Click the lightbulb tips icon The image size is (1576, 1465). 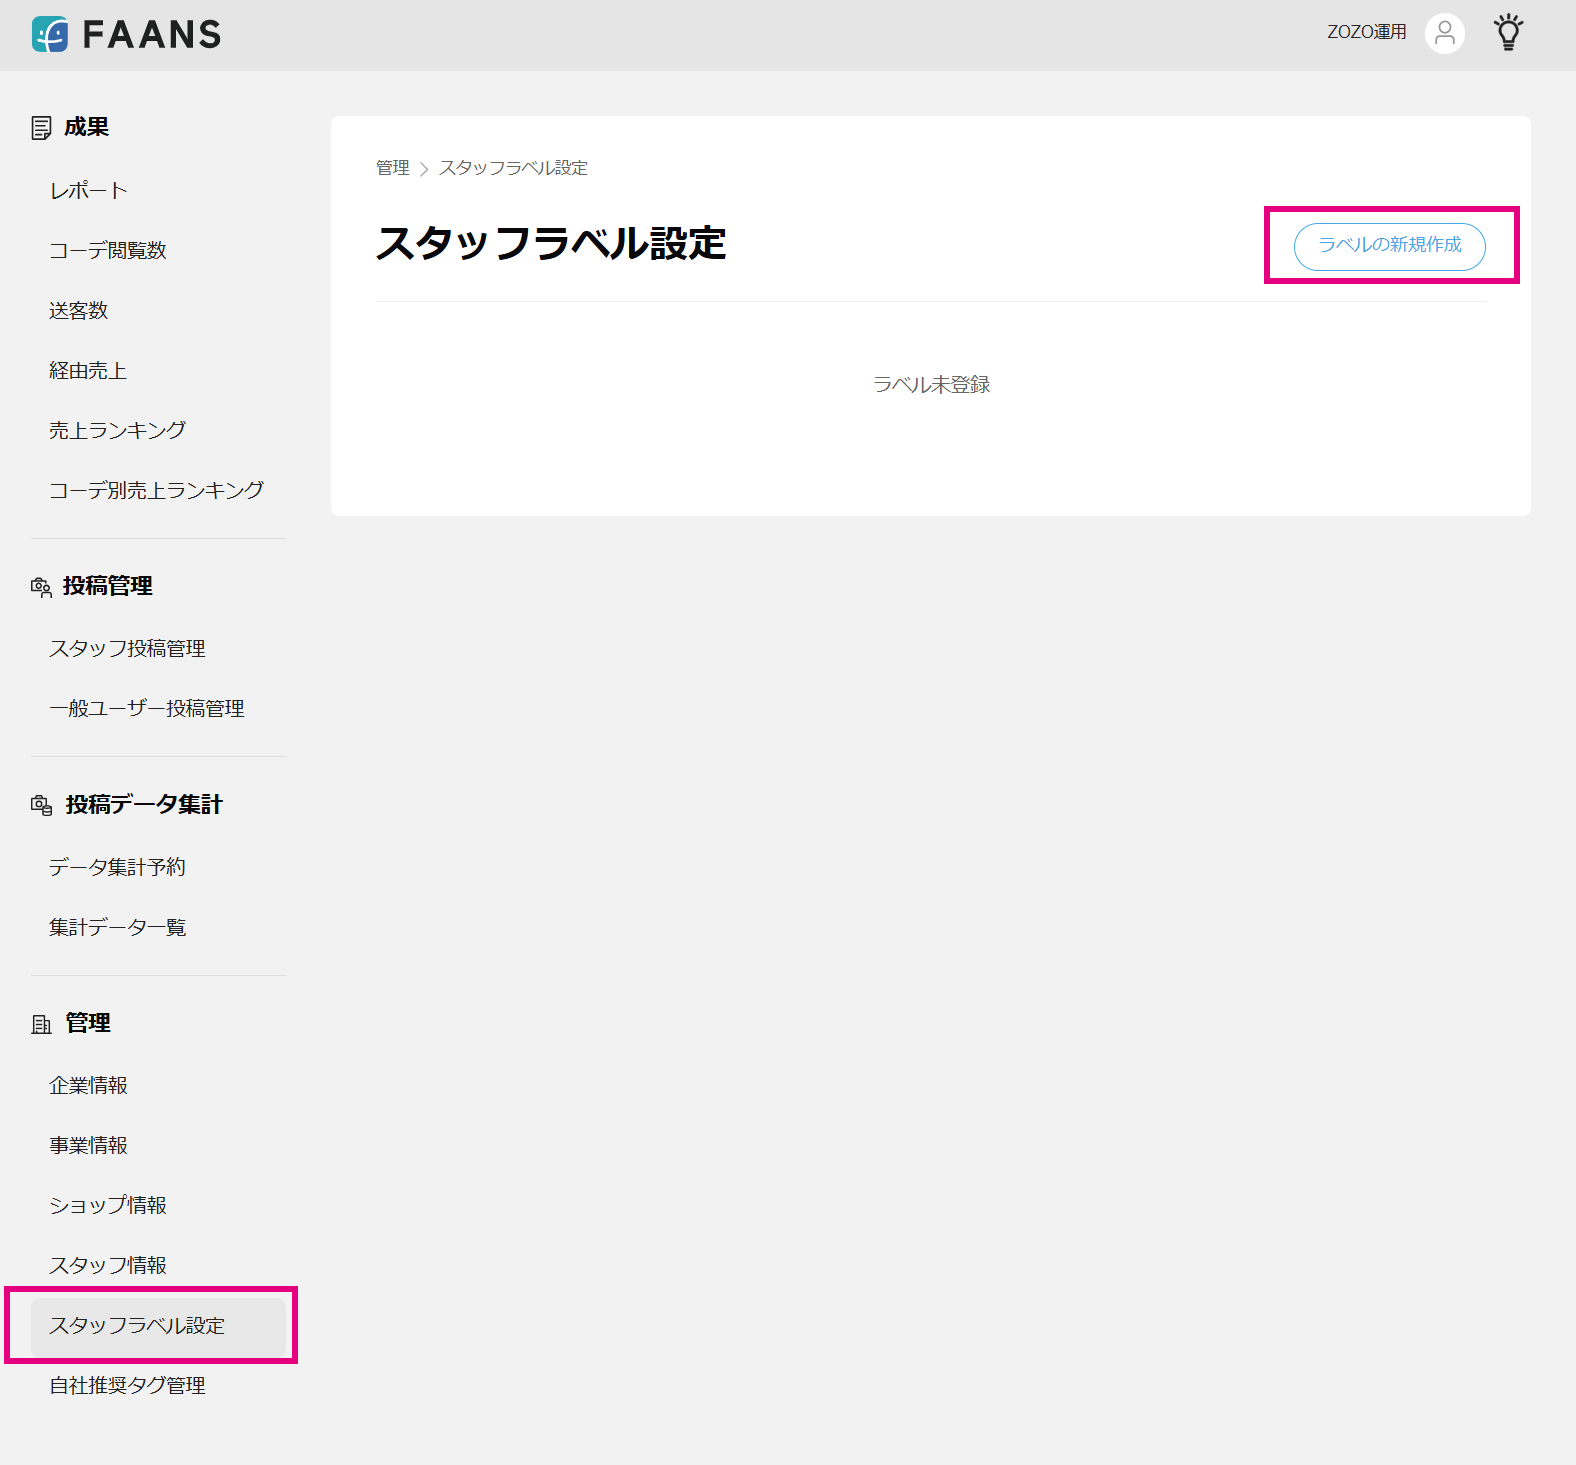pos(1508,33)
